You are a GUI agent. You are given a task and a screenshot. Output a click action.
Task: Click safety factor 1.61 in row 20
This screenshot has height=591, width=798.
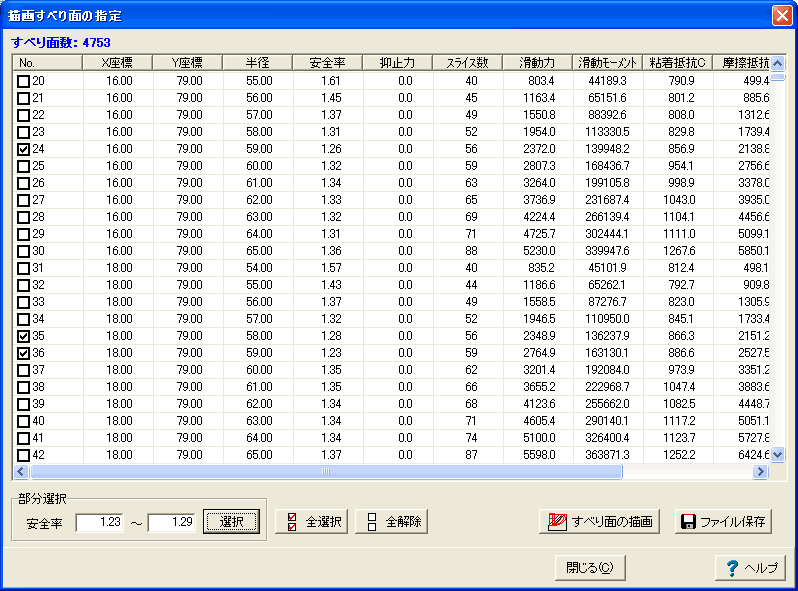point(331,81)
